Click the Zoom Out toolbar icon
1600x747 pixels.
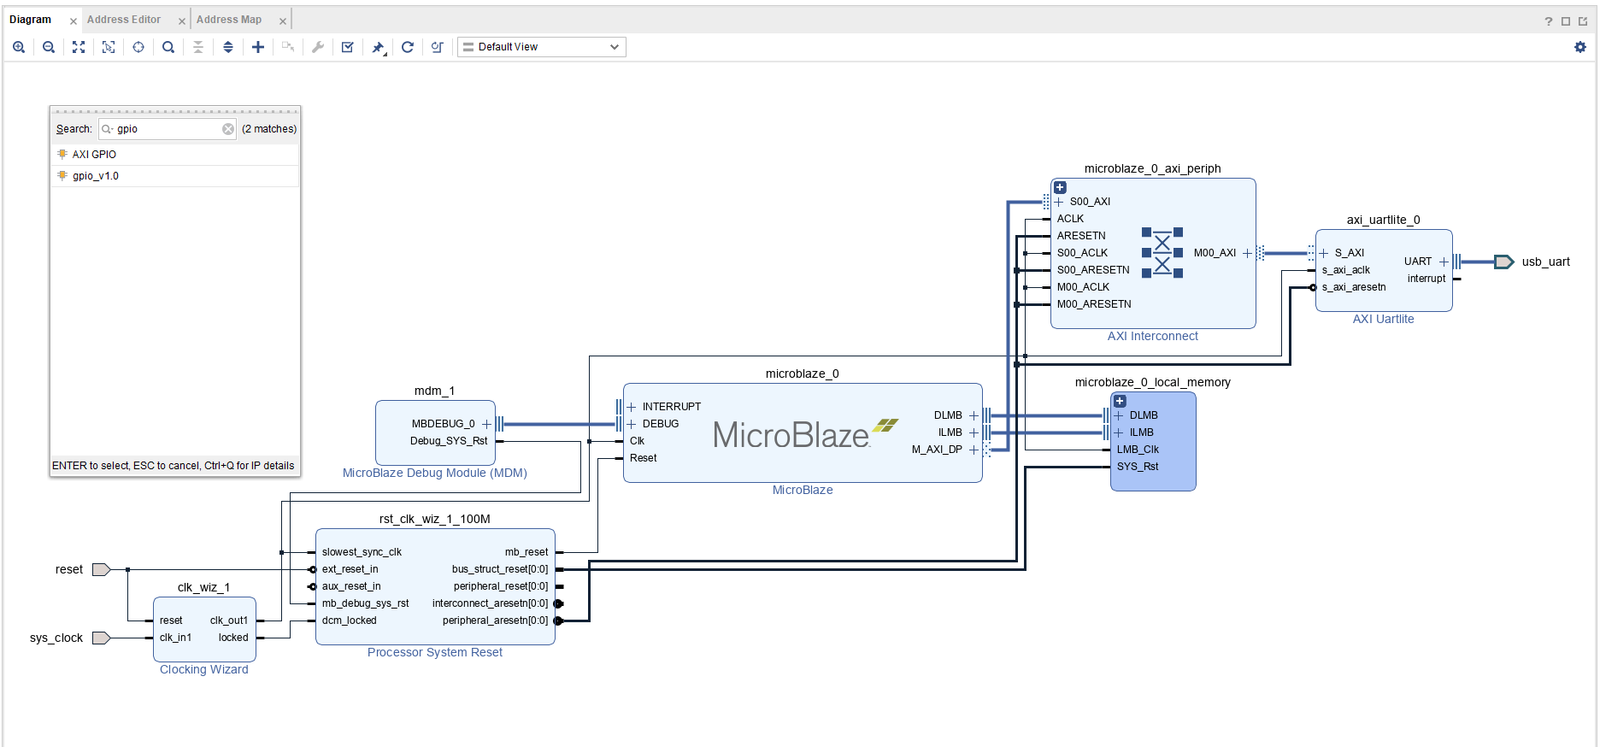click(x=48, y=47)
